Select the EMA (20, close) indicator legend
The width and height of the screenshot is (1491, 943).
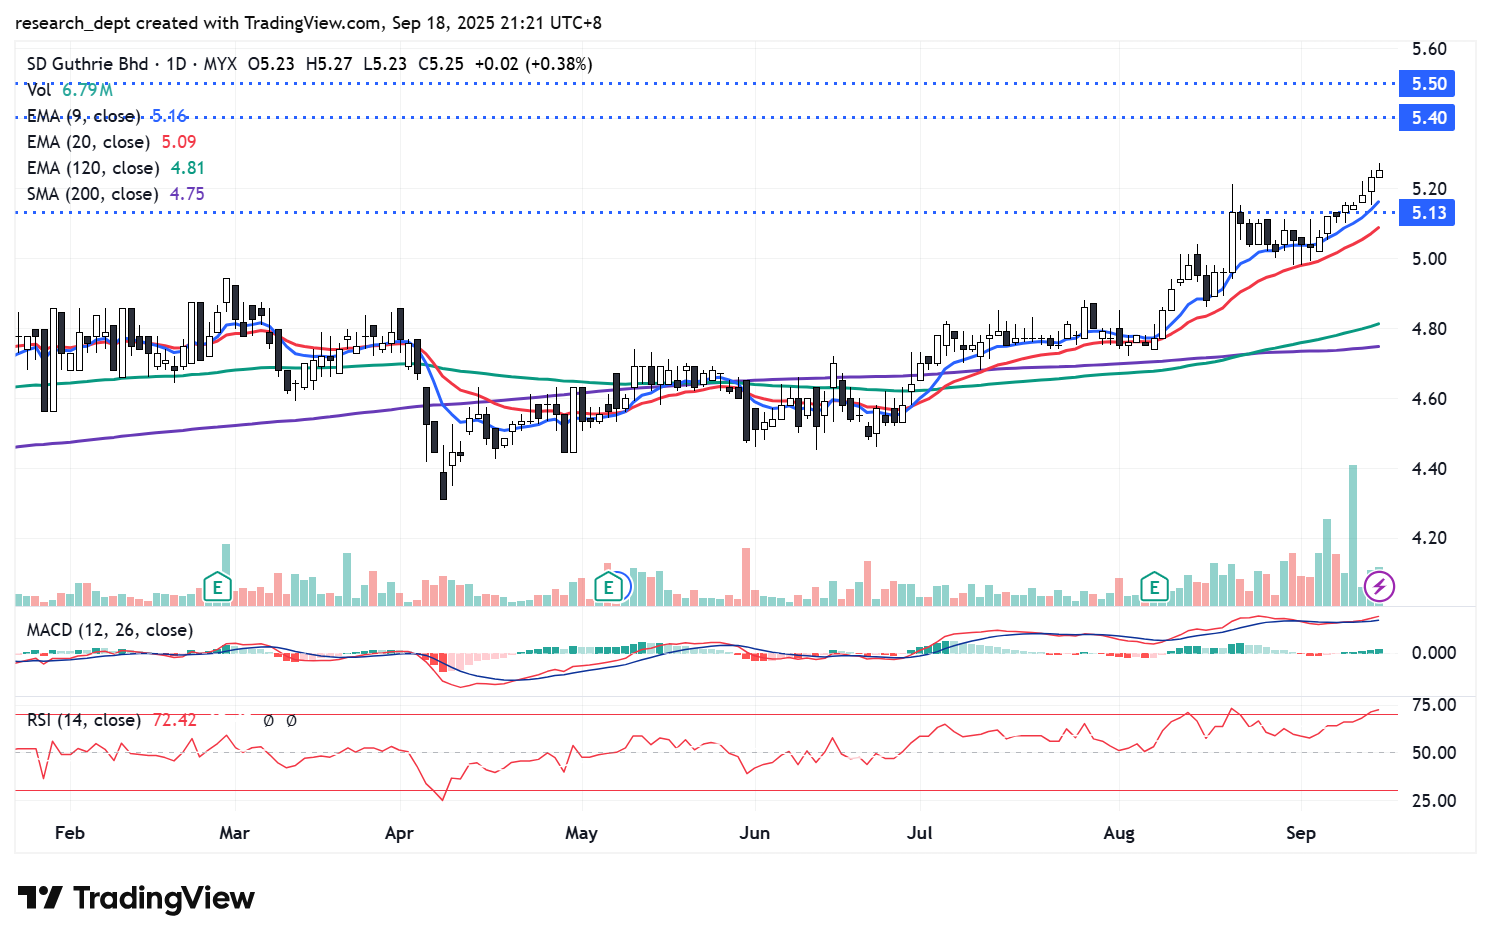(89, 142)
